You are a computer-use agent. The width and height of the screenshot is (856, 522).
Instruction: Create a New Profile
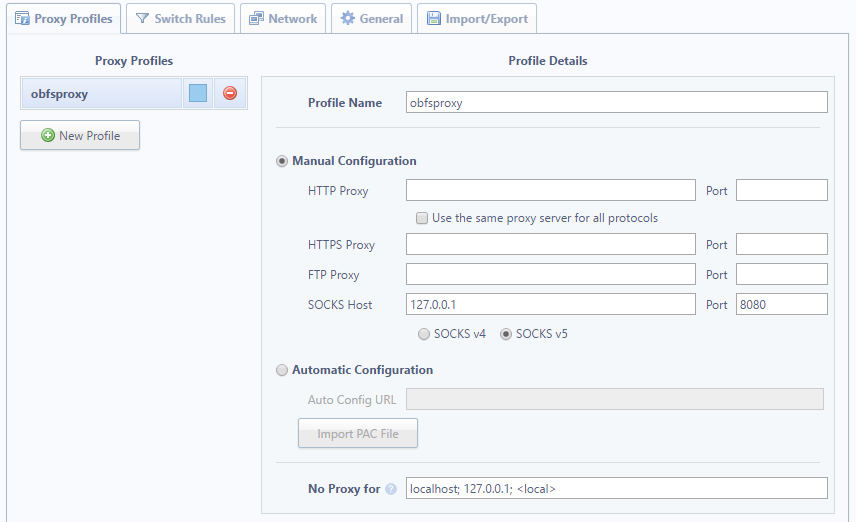coord(80,135)
